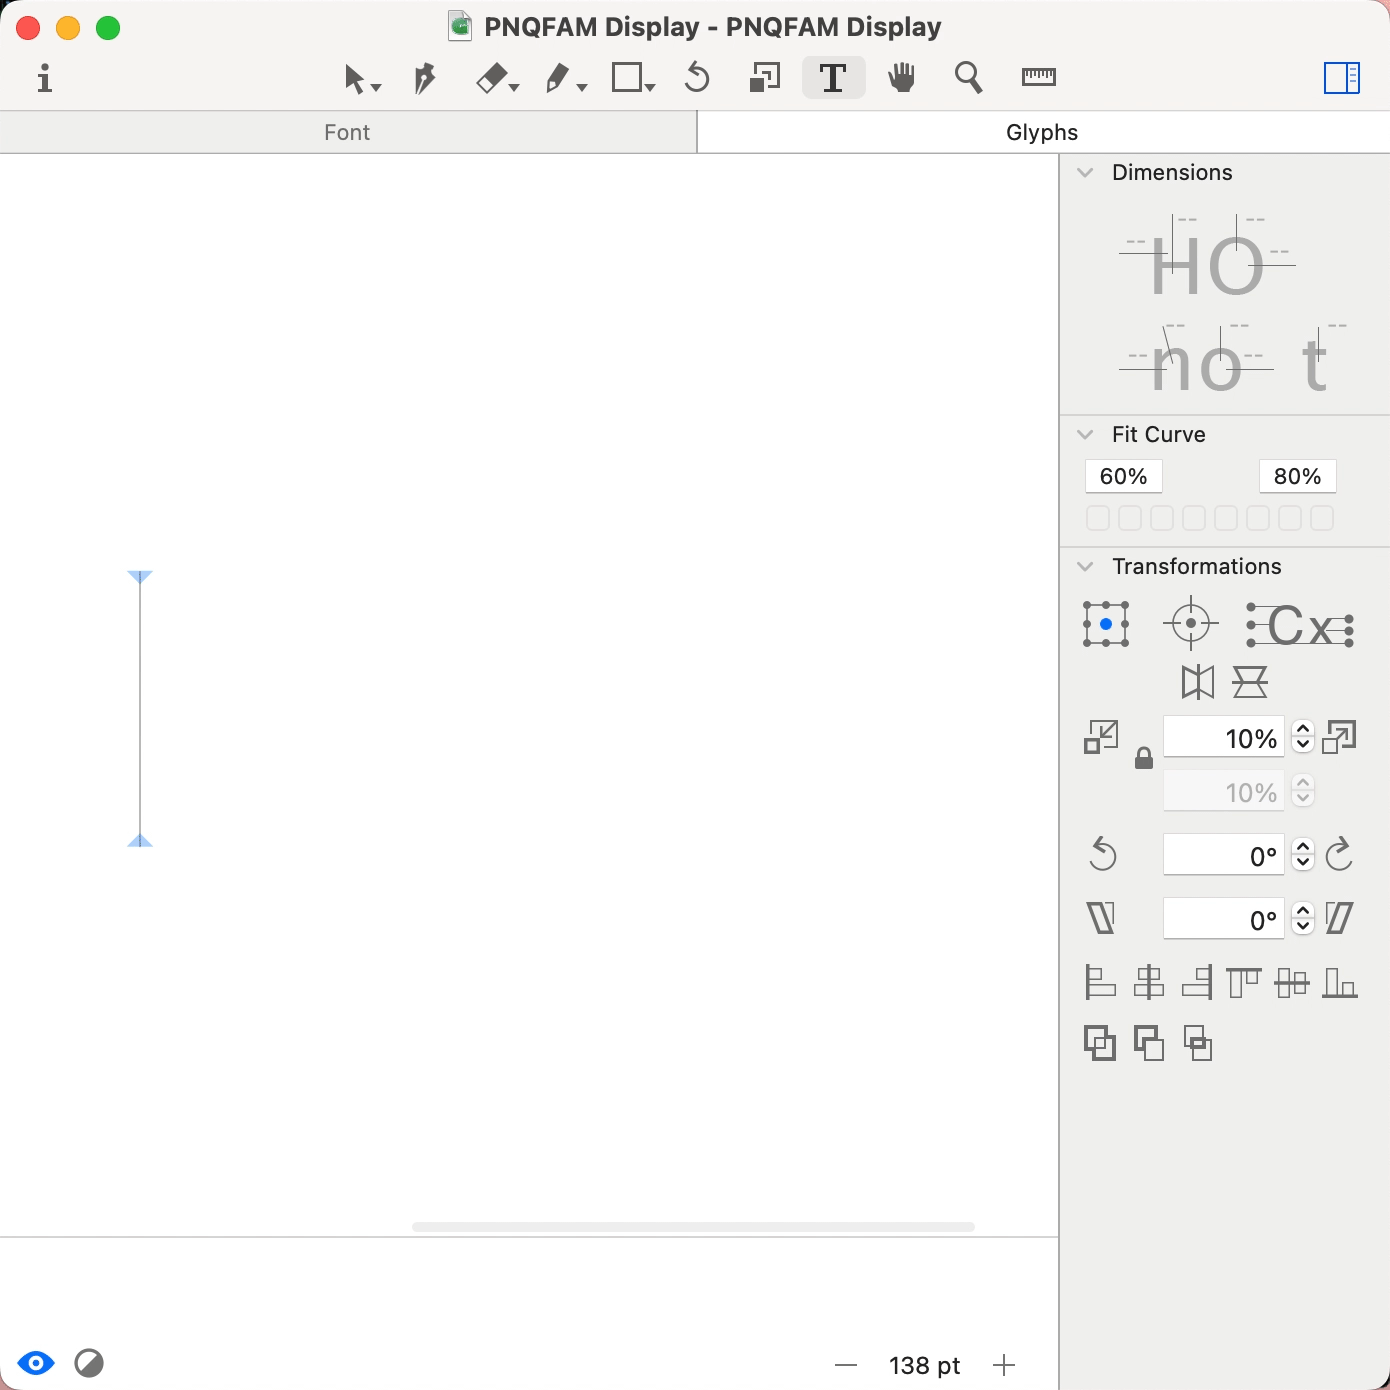
Task: Toggle the black-white preview mode icon
Action: (x=89, y=1363)
